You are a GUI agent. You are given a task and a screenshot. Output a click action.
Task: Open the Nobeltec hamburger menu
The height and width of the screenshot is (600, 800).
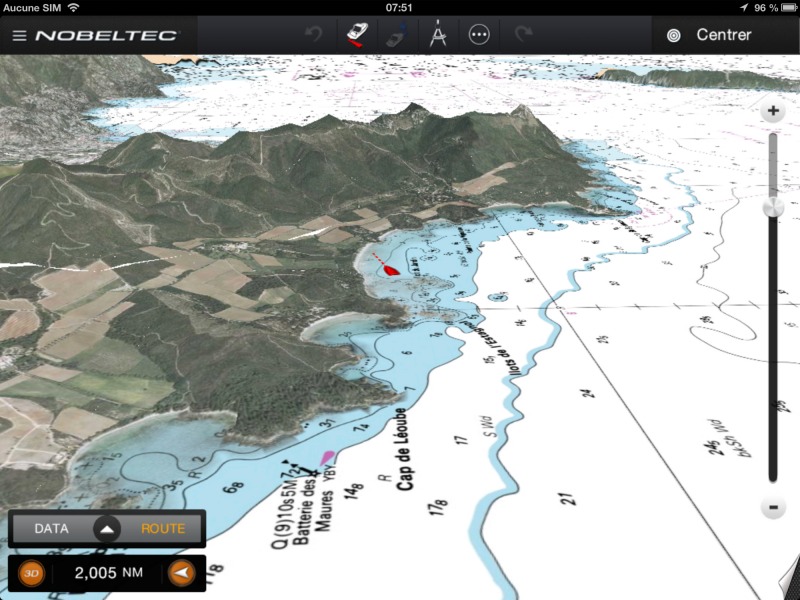point(19,36)
